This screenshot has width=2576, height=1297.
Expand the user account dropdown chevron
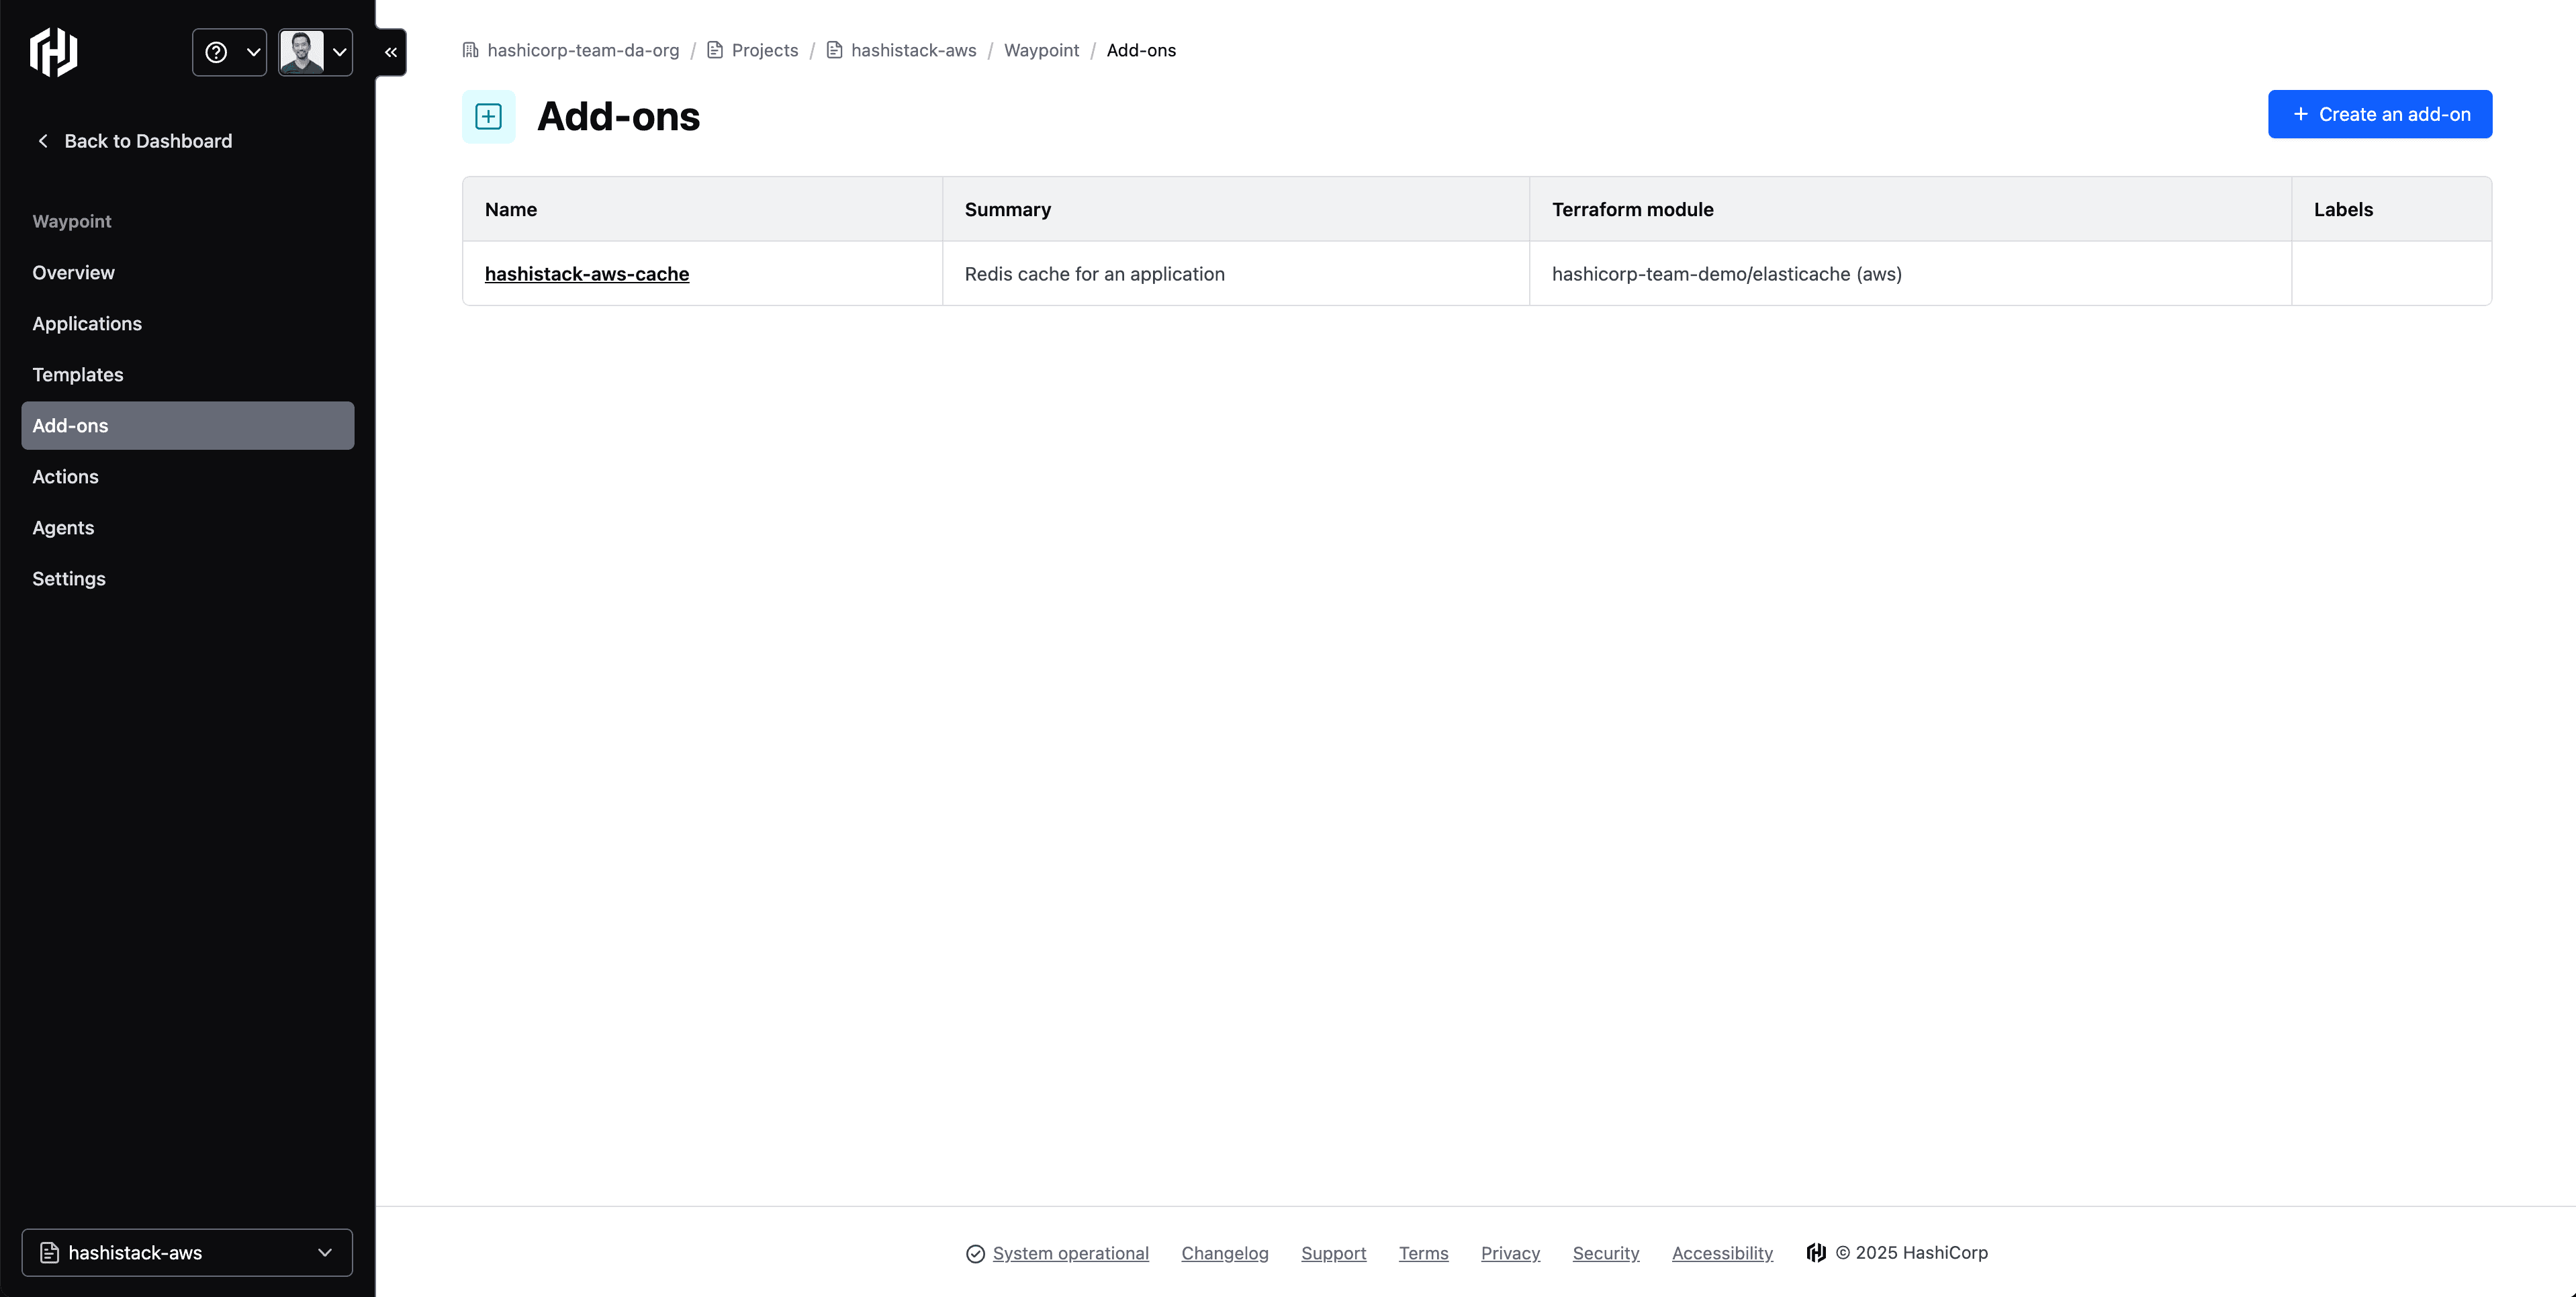coord(340,52)
